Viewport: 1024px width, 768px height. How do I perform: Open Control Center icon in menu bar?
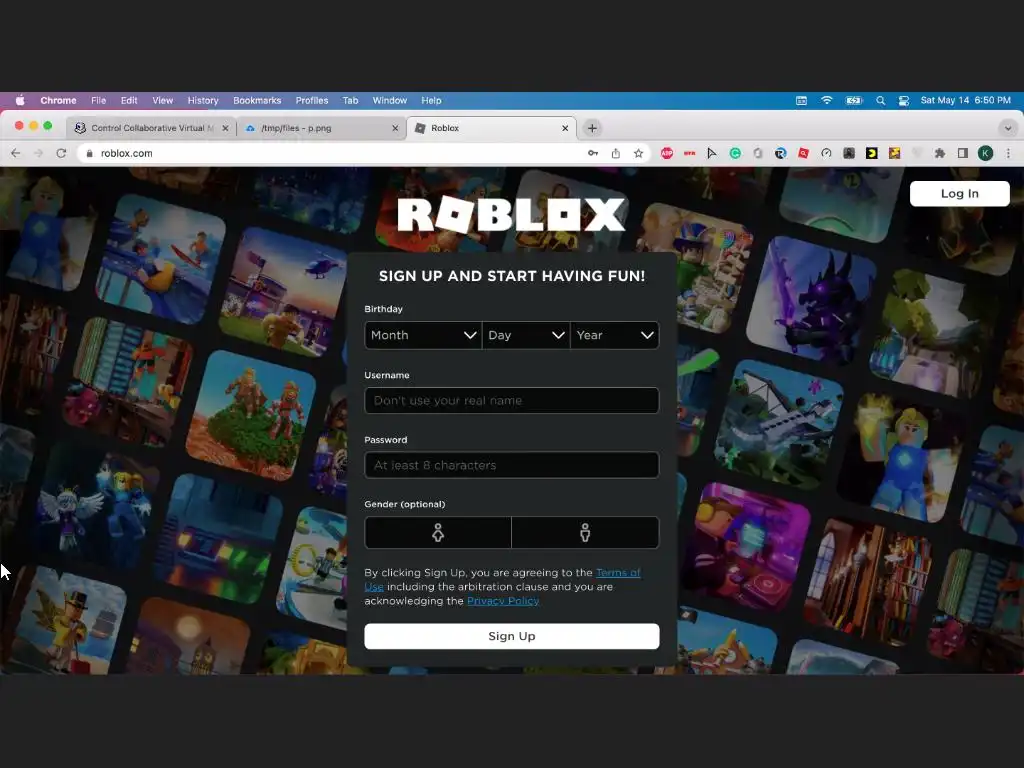tap(904, 100)
